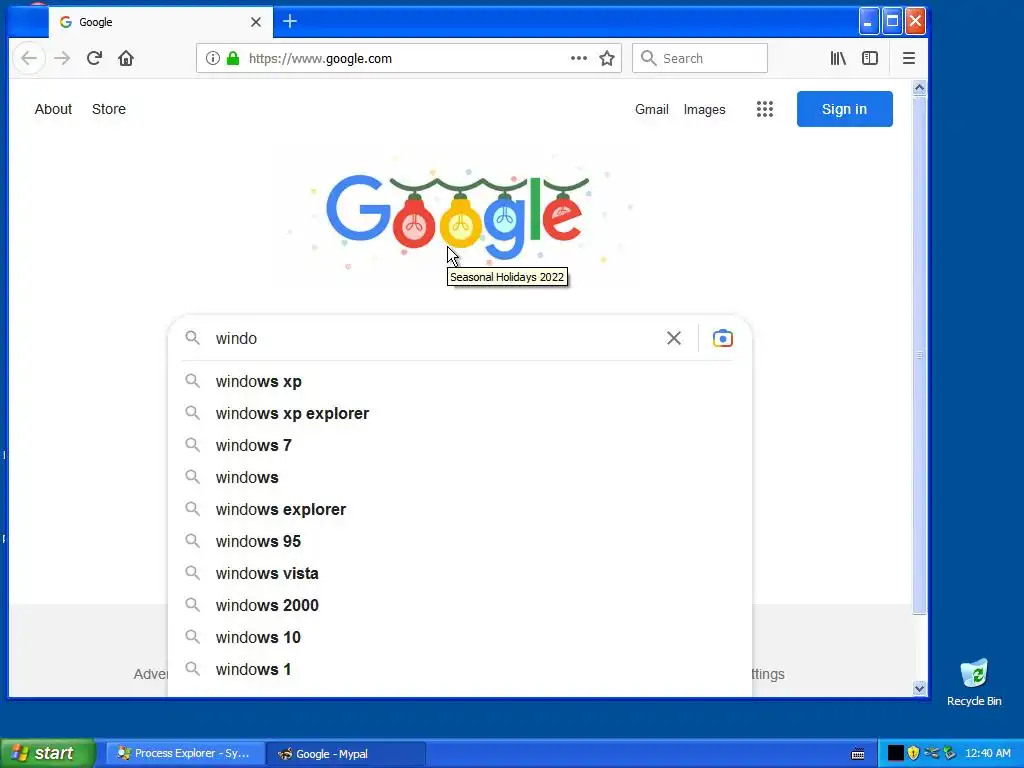Screen dimensions: 1024x768
Task: Open the About link
Action: coord(53,109)
